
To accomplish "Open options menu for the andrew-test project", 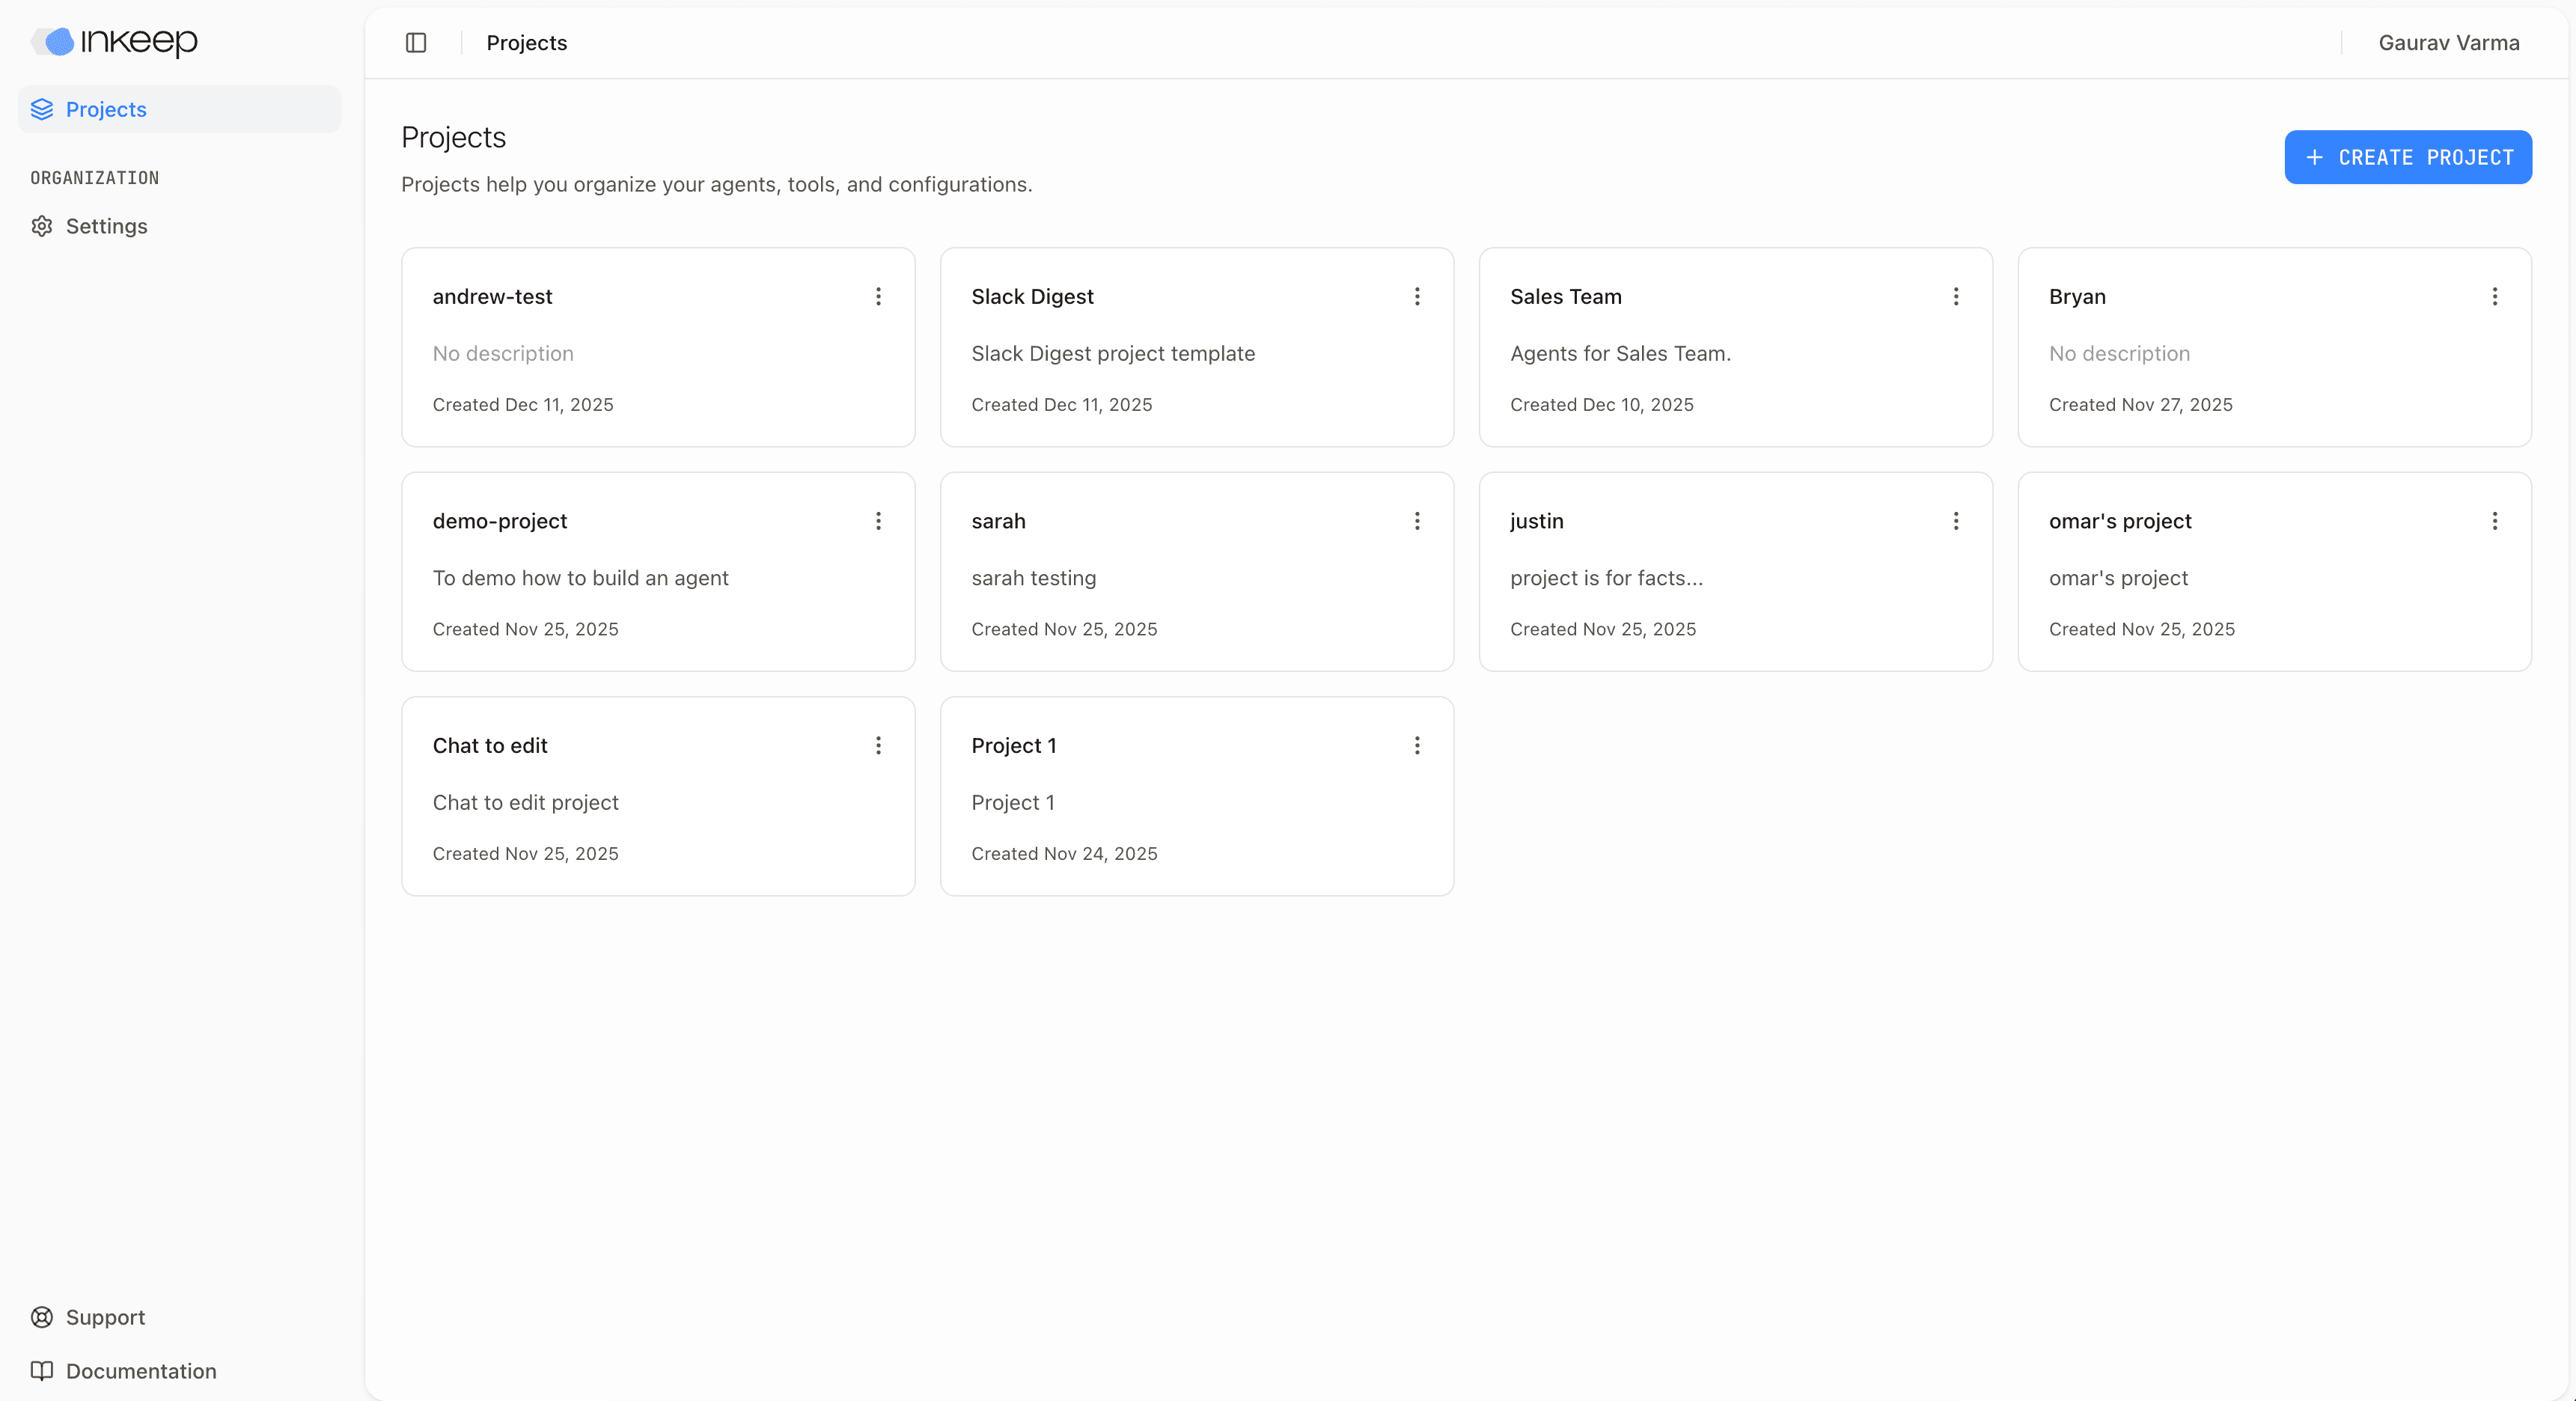I will point(878,297).
